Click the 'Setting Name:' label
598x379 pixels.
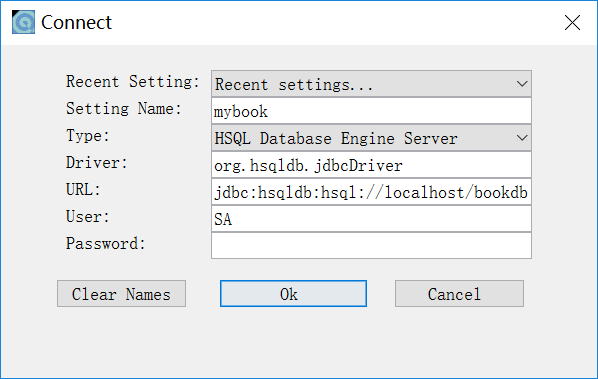[124, 109]
